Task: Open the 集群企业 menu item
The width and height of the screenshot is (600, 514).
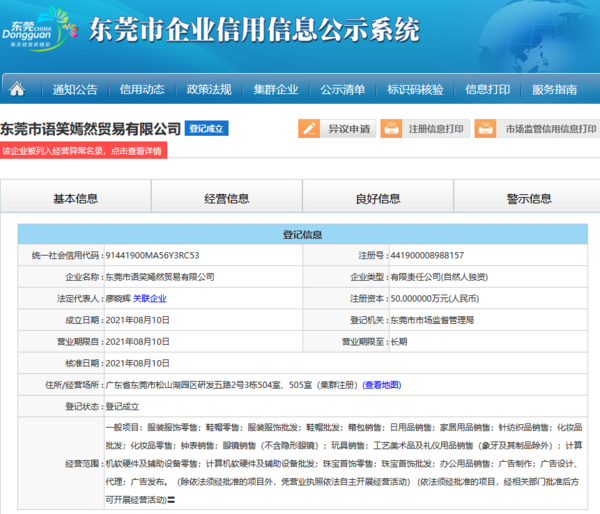Action: point(276,90)
